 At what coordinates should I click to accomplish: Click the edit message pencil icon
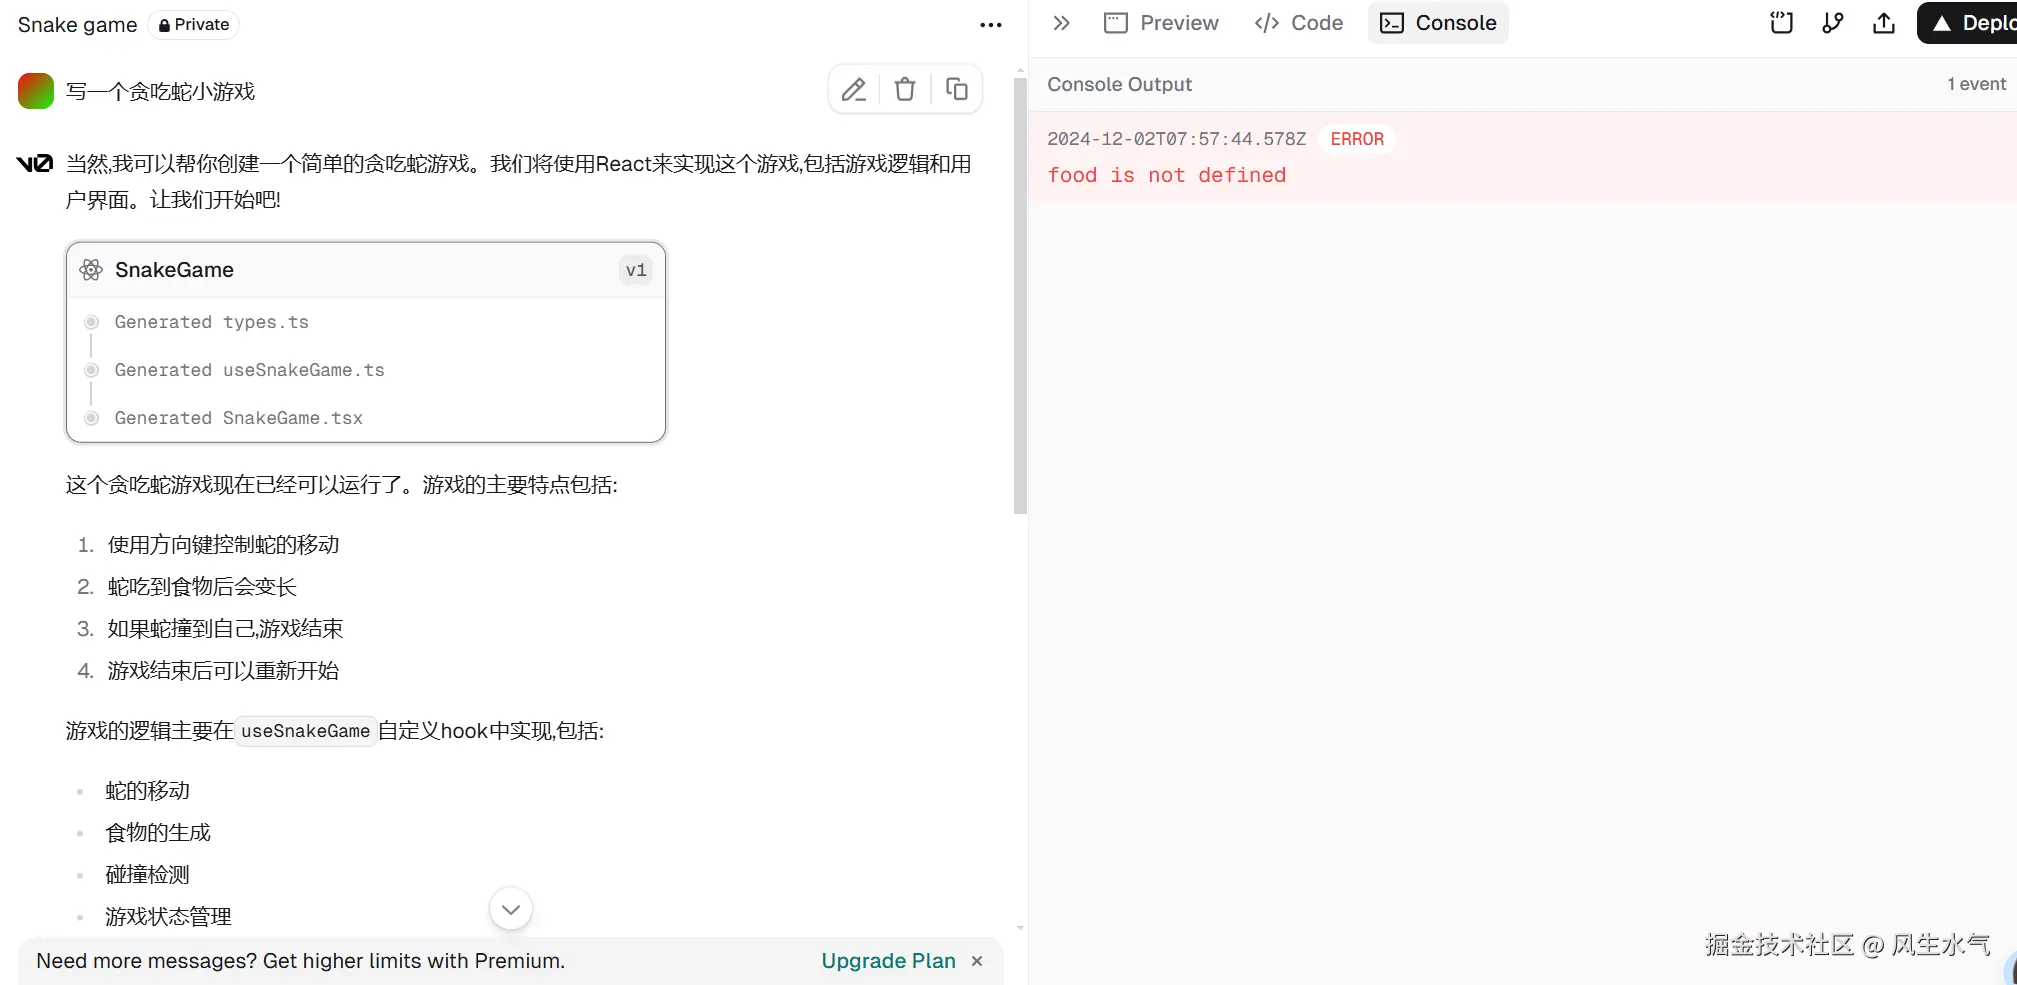click(x=854, y=90)
